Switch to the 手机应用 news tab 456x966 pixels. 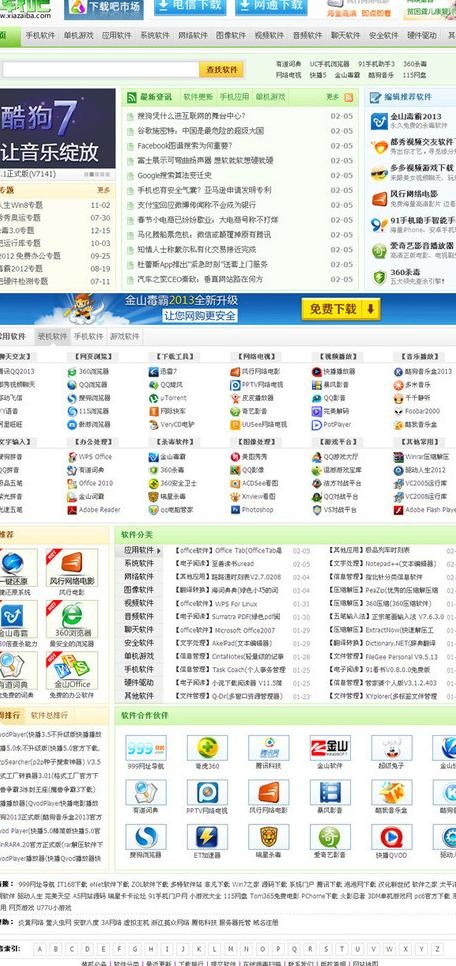pyautogui.click(x=235, y=97)
